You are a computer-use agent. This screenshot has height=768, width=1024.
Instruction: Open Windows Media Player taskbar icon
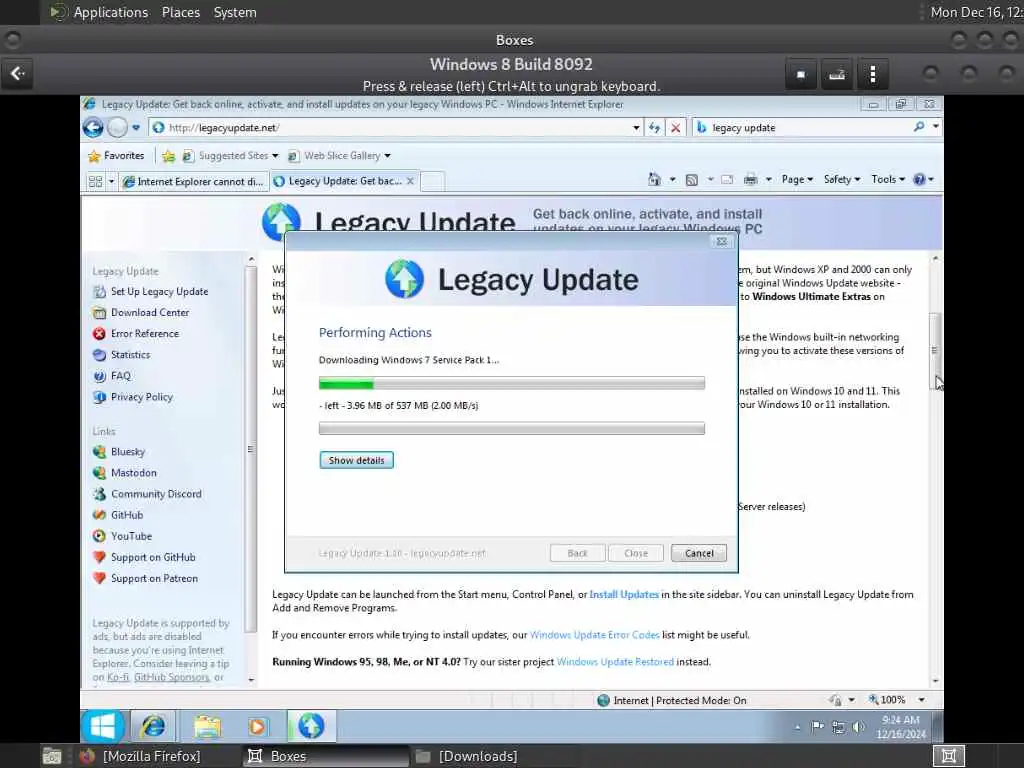257,726
